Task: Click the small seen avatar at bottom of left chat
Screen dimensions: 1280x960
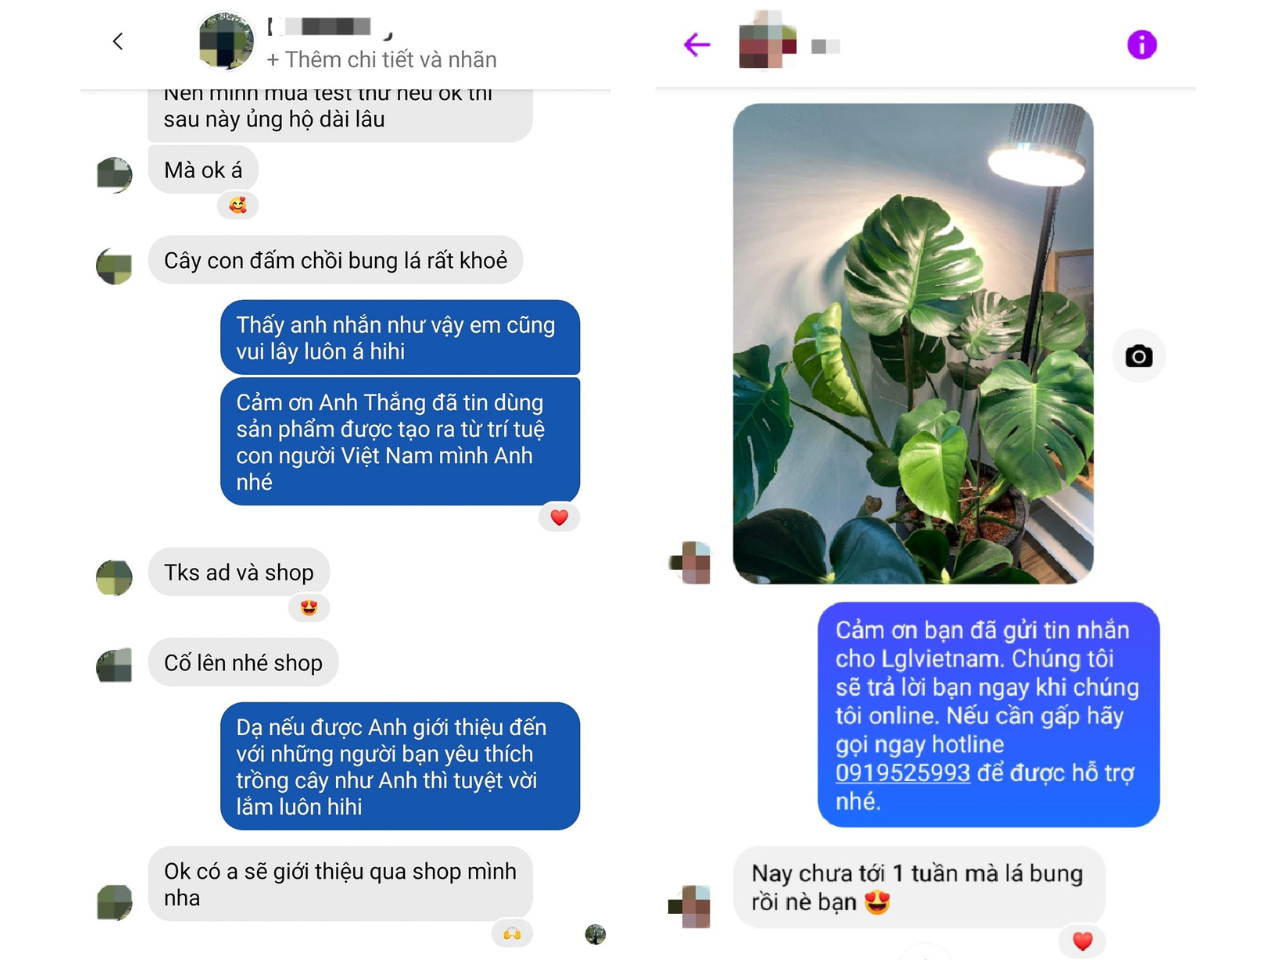Action: coord(595,934)
